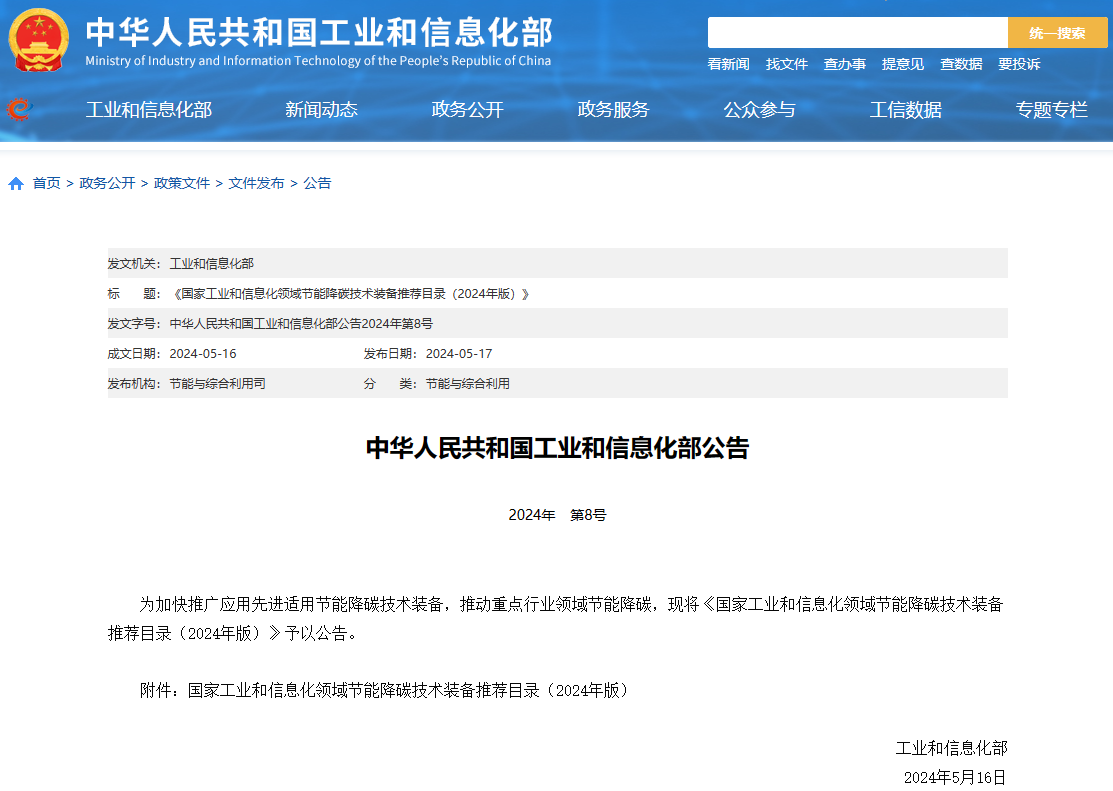Screen dimensions: 1113x791
Task: Select the 新闻动态 navigation menu
Action: (x=321, y=110)
